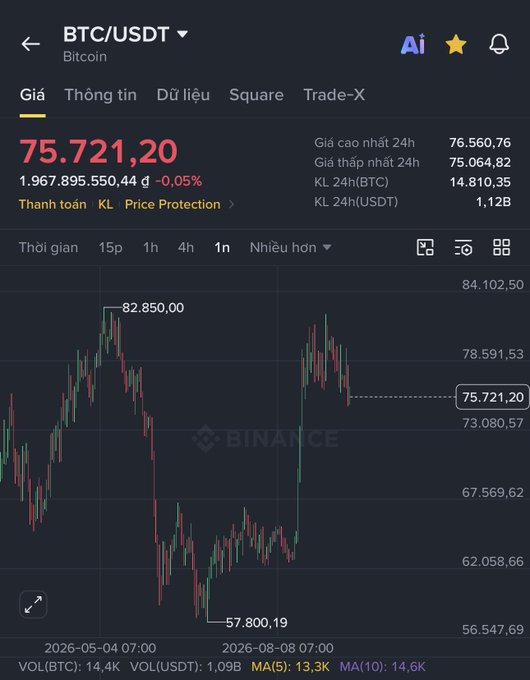Tap the 2026-08-08 07:00 date label
Image resolution: width=530 pixels, height=680 pixels.
point(278,648)
